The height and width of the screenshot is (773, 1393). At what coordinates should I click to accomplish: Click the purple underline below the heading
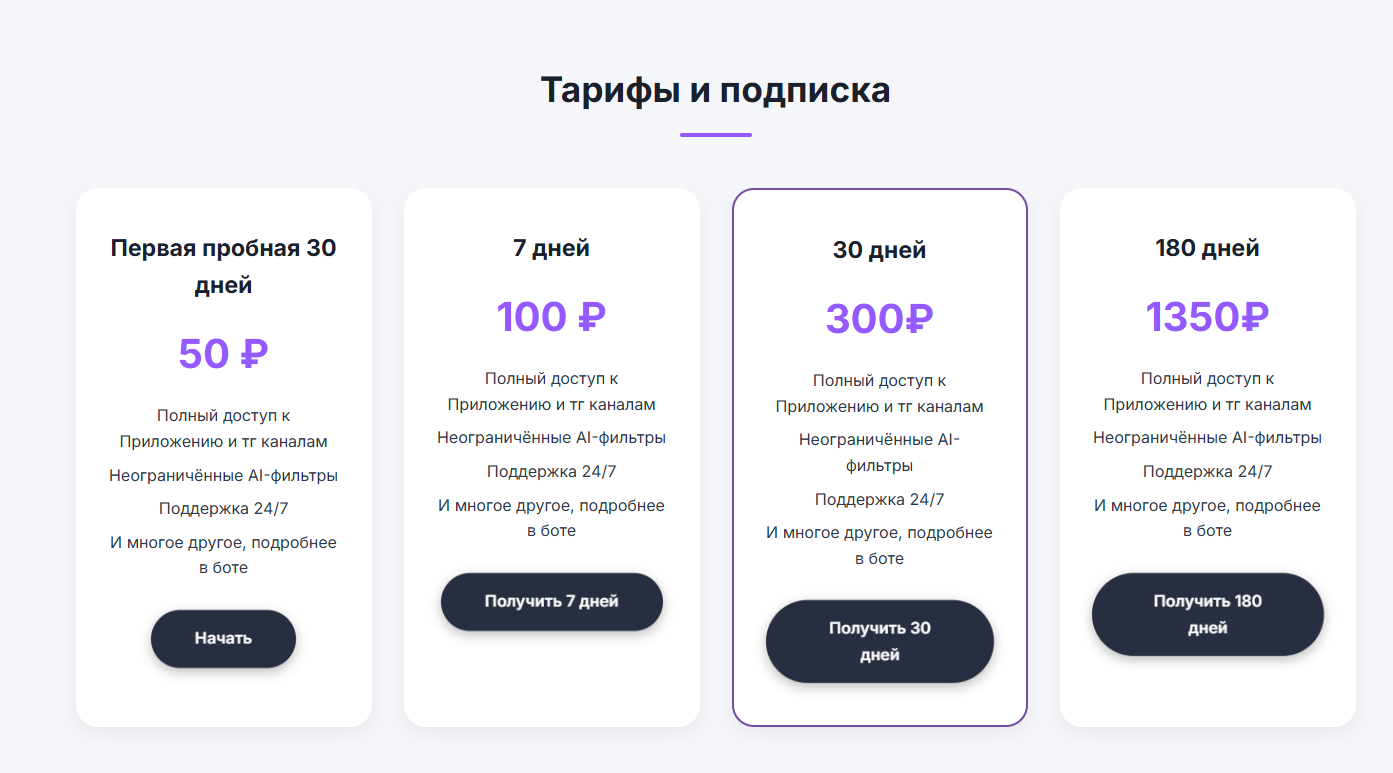(715, 134)
